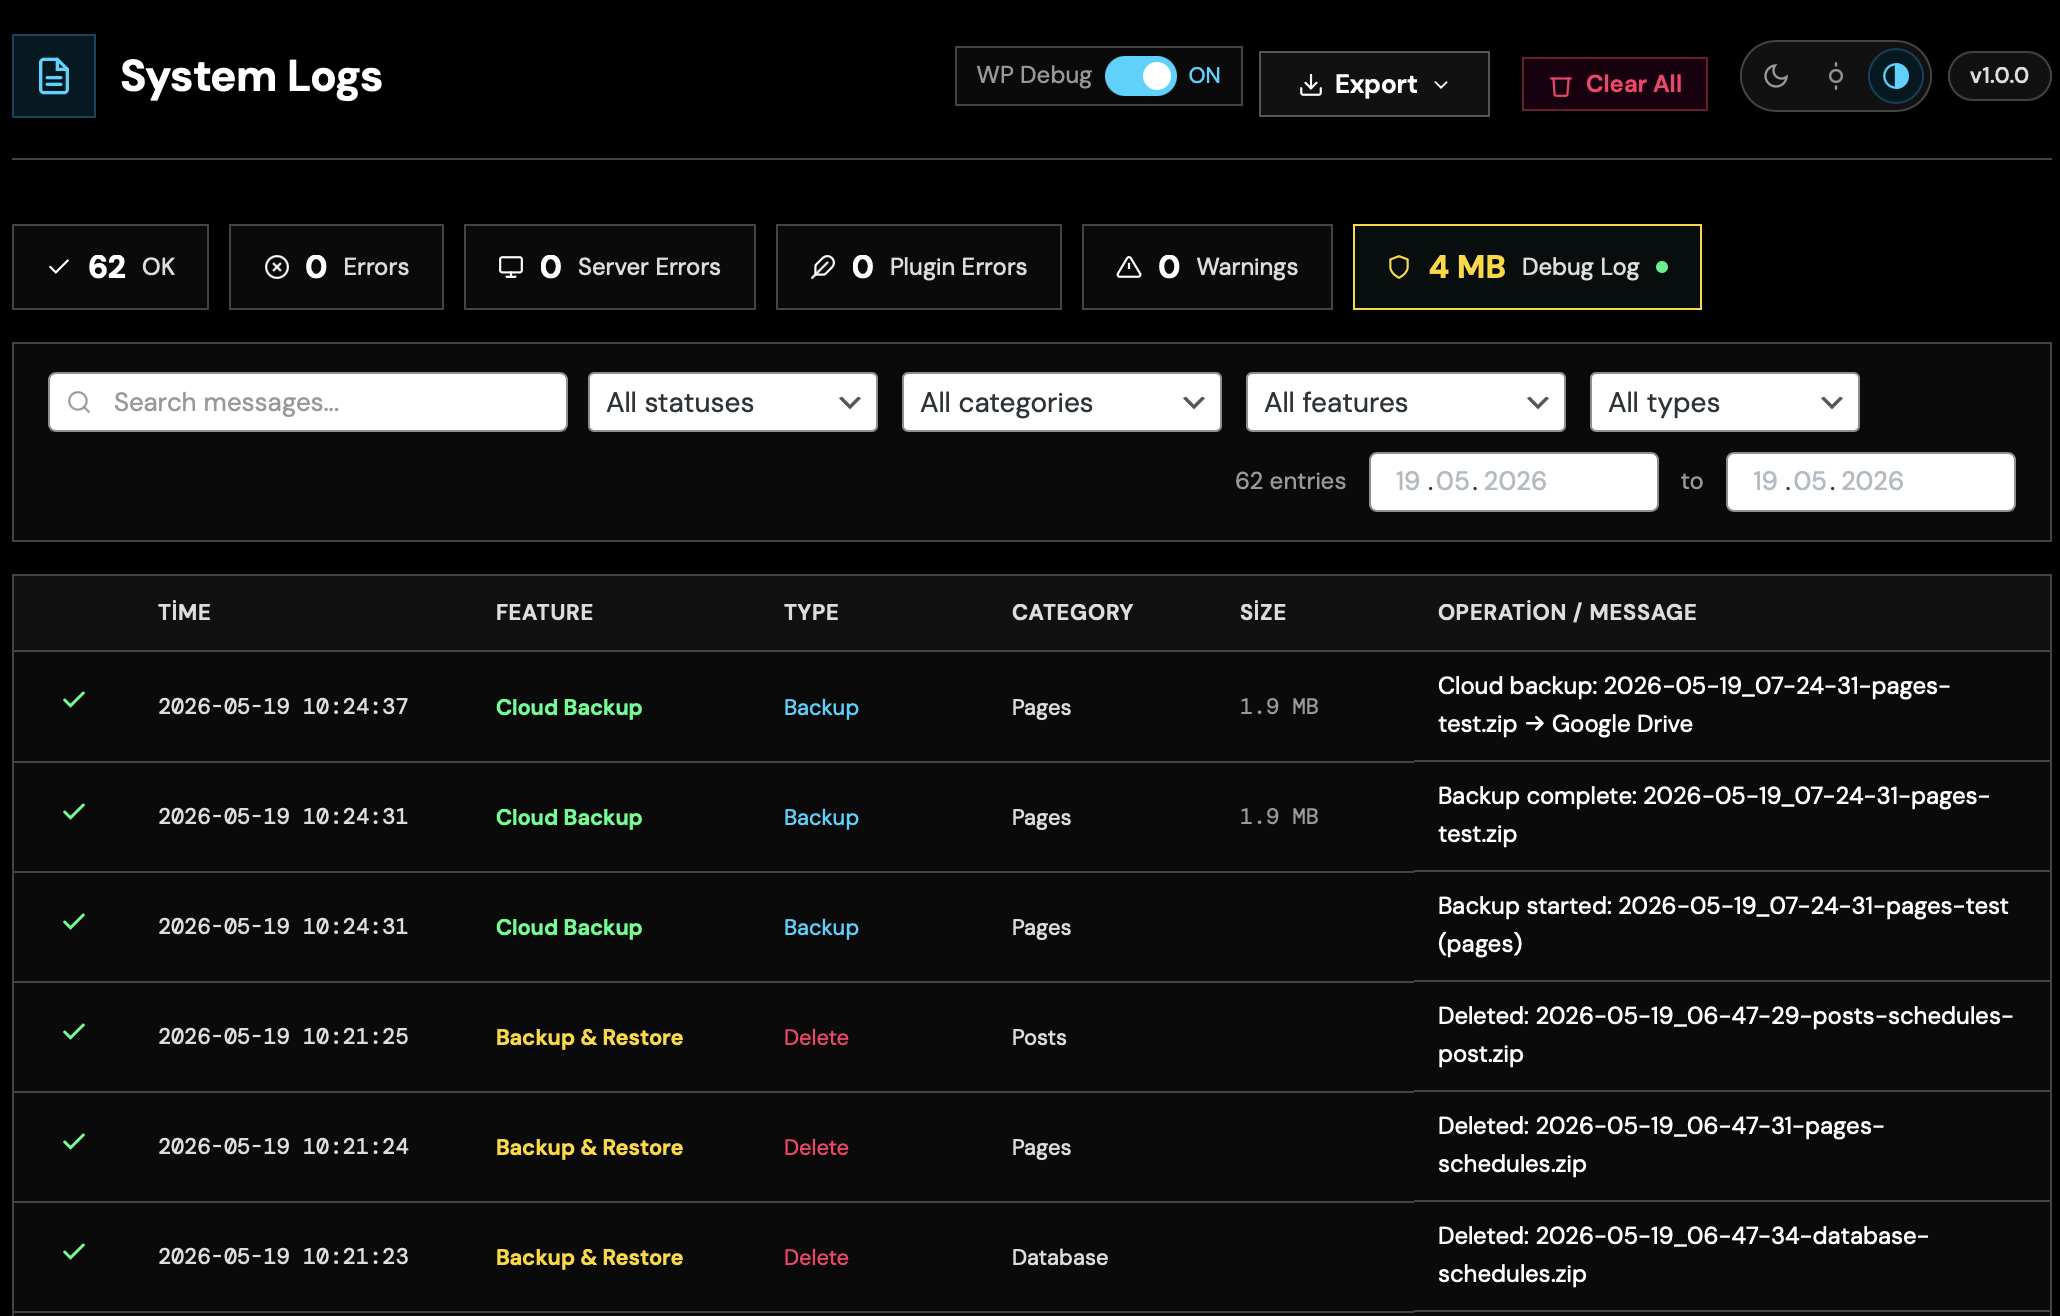This screenshot has width=2060, height=1316.
Task: Click the Search messages field
Action: point(308,402)
